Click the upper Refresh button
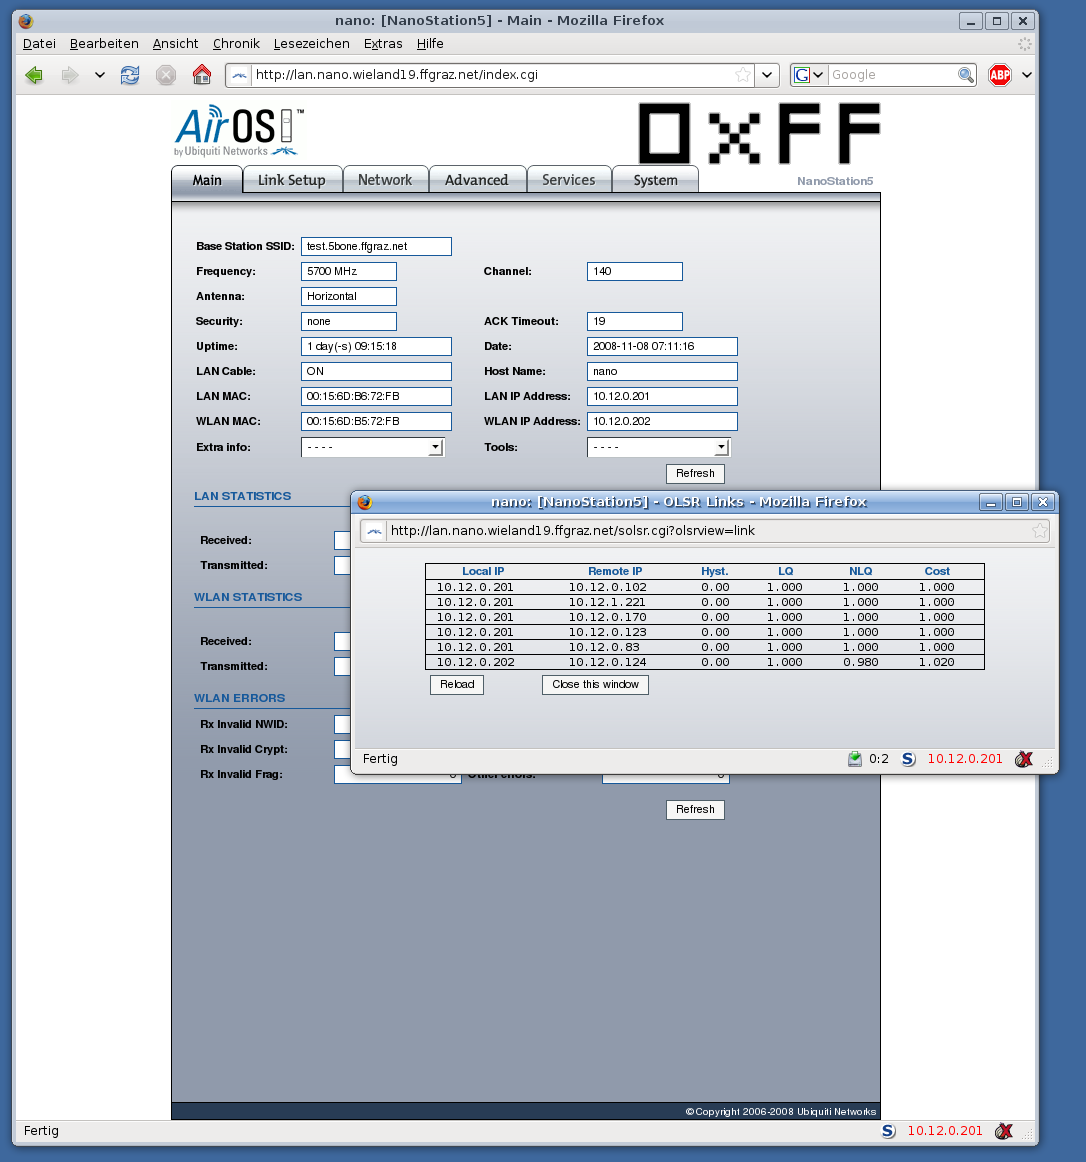The height and width of the screenshot is (1162, 1086). 695,474
